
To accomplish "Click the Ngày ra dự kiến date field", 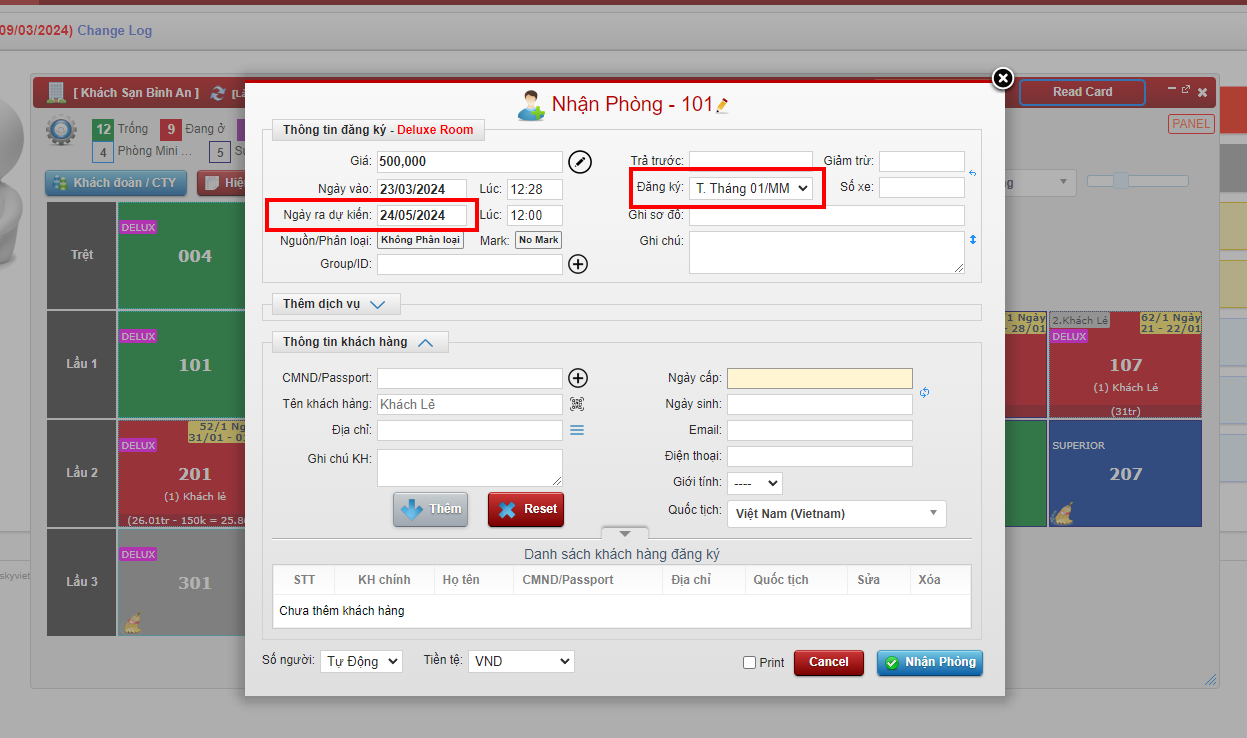I will (x=421, y=215).
